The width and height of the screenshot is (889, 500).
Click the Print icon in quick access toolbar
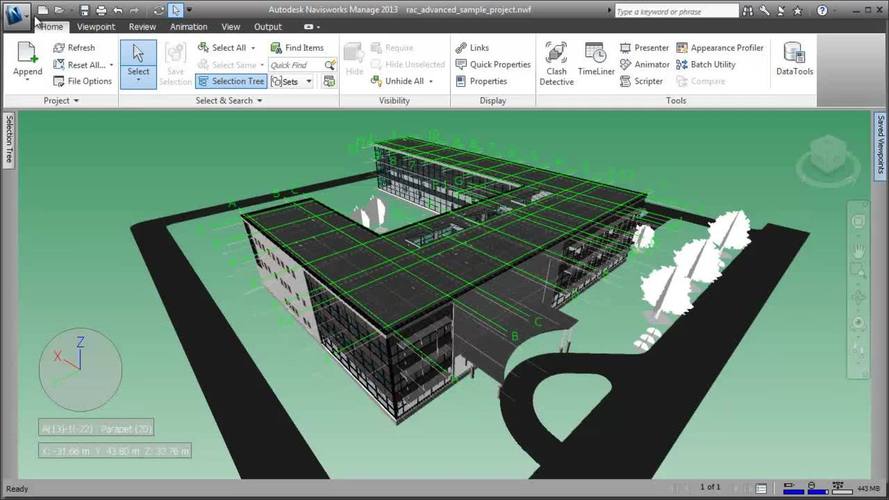click(x=101, y=10)
